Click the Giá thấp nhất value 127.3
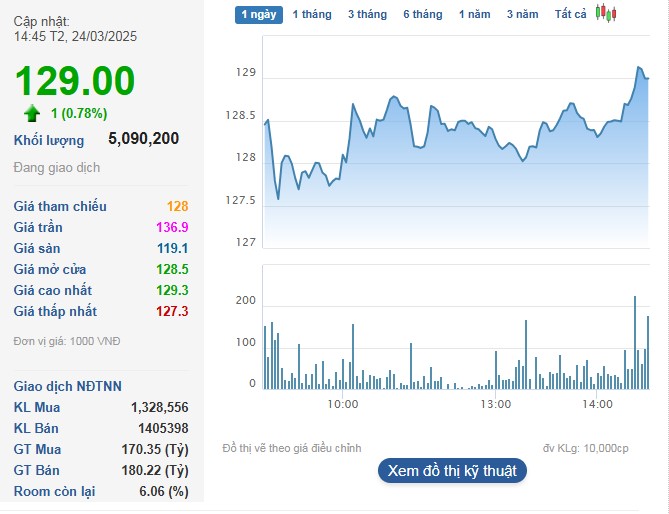The image size is (669, 514). click(x=172, y=311)
